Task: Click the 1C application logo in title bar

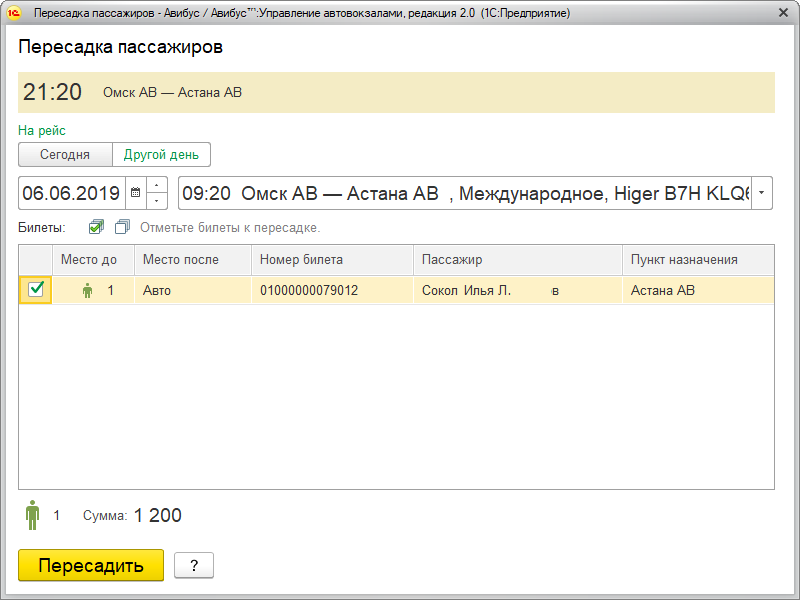Action: pyautogui.click(x=14, y=13)
